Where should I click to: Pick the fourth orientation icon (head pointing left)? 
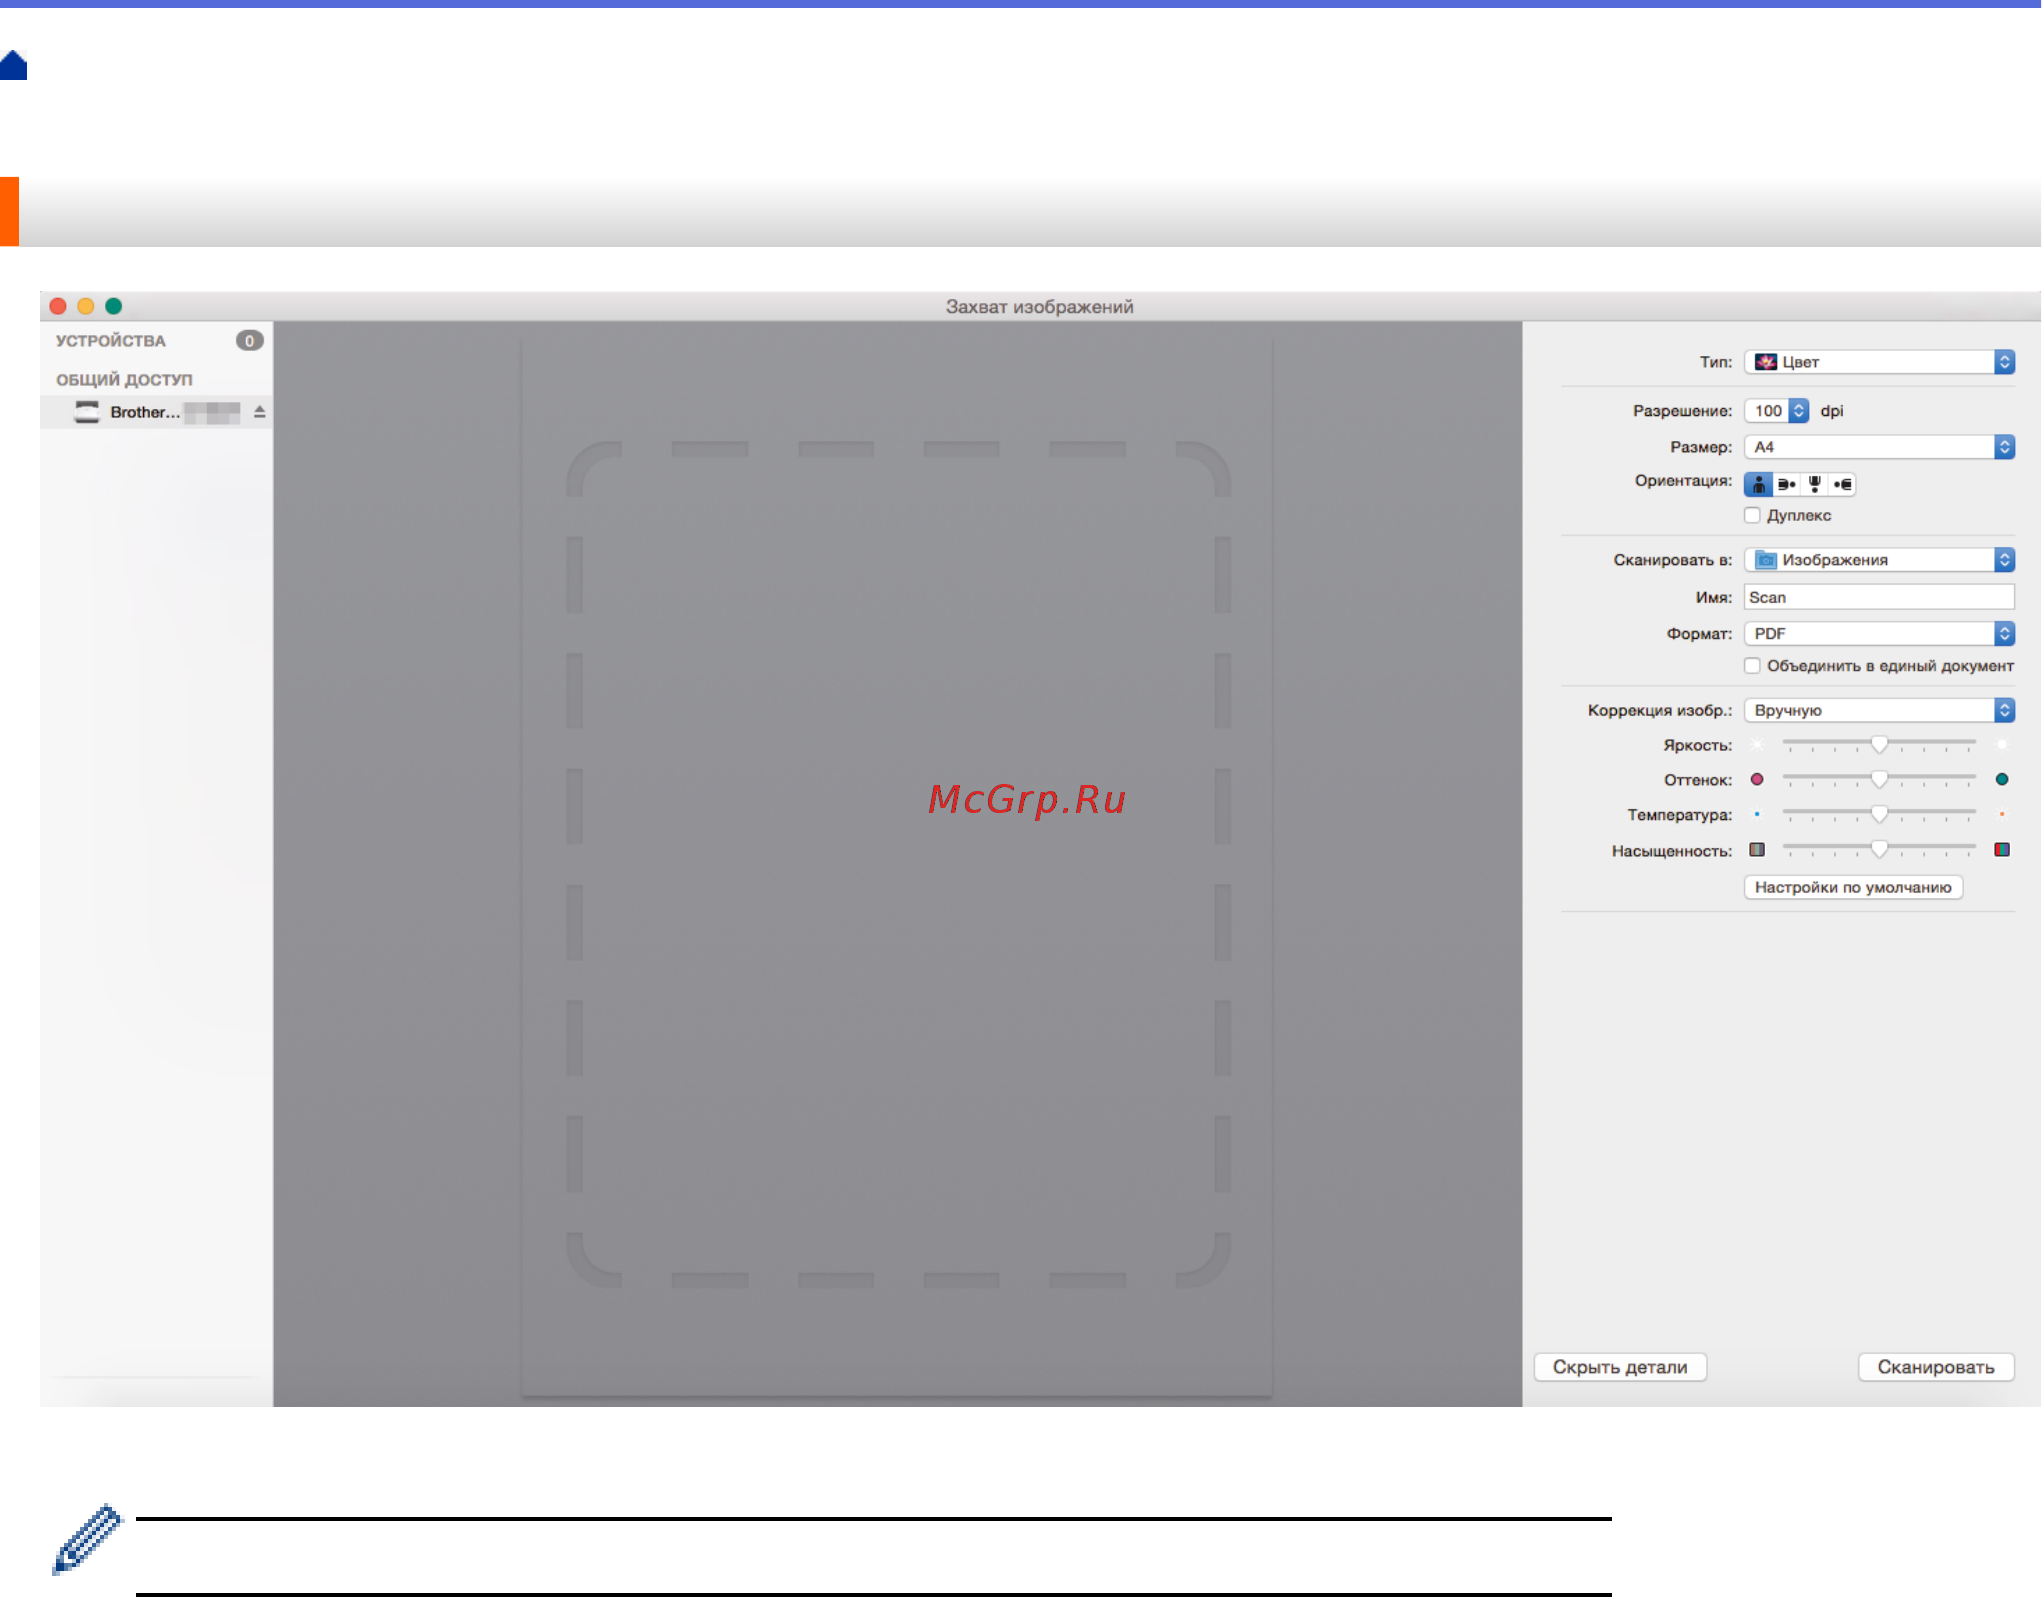pyautogui.click(x=1842, y=485)
